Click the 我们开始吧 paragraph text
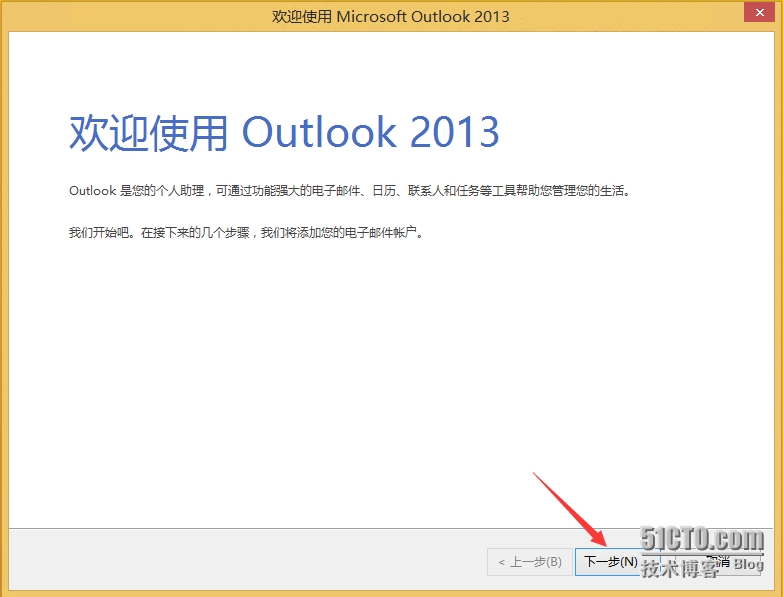The height and width of the screenshot is (597, 783). (x=247, y=233)
